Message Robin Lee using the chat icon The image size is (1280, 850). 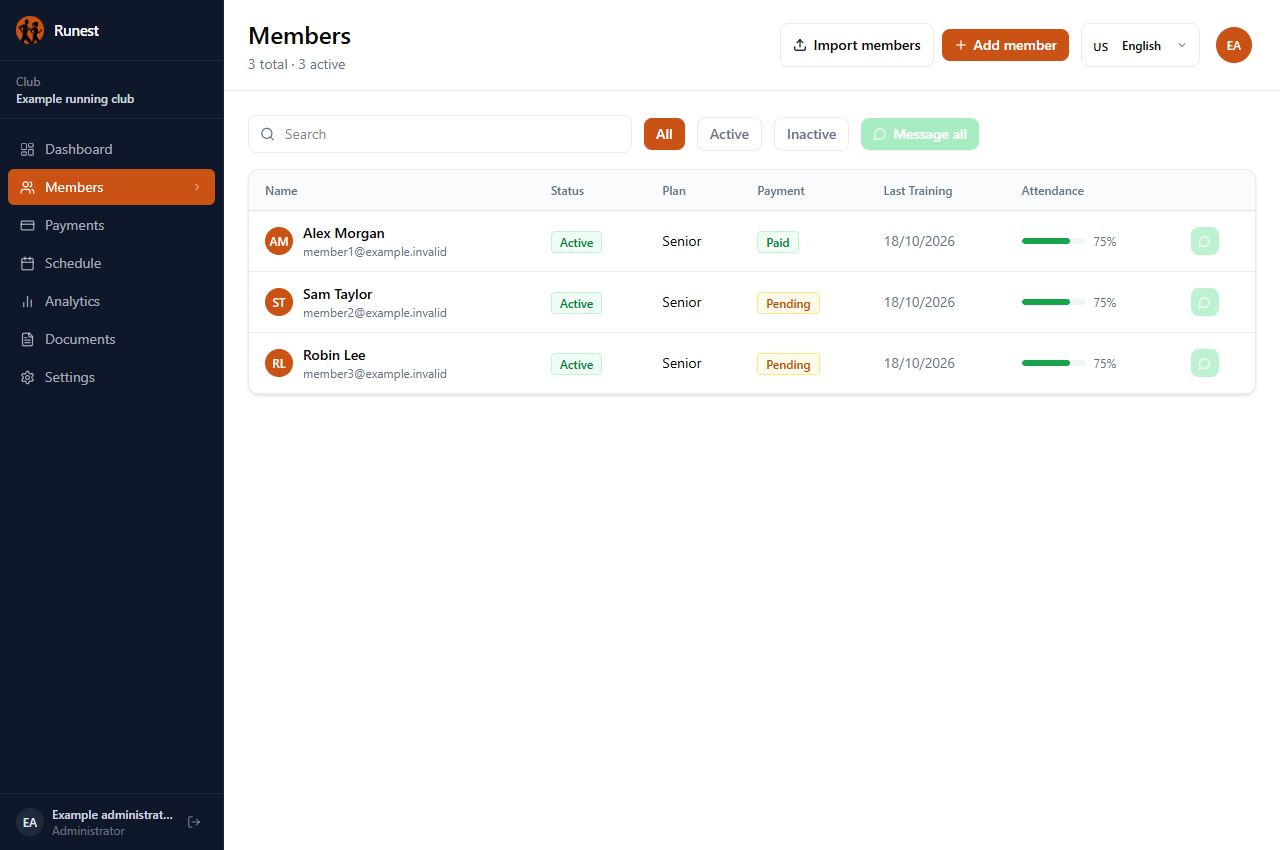pos(1205,363)
